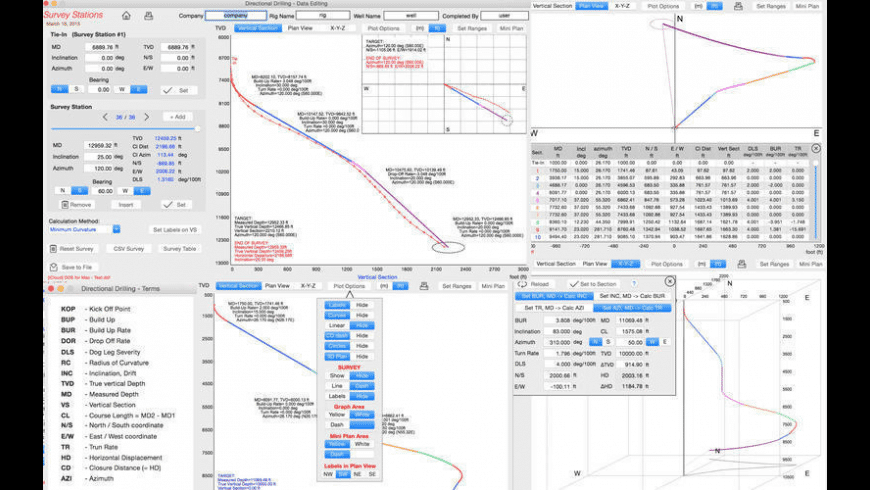
Task: Choose Line style under SURVEY options
Action: coord(337,386)
